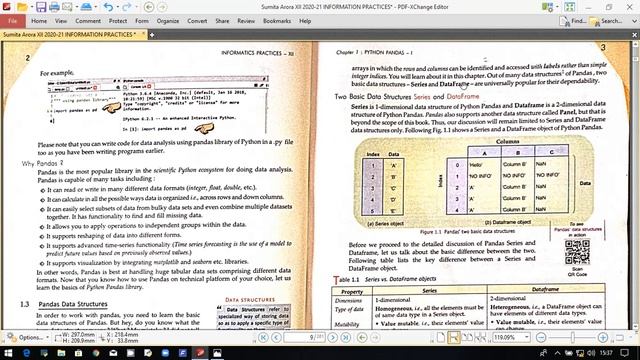Select two pages continuous layout

pos(480,338)
